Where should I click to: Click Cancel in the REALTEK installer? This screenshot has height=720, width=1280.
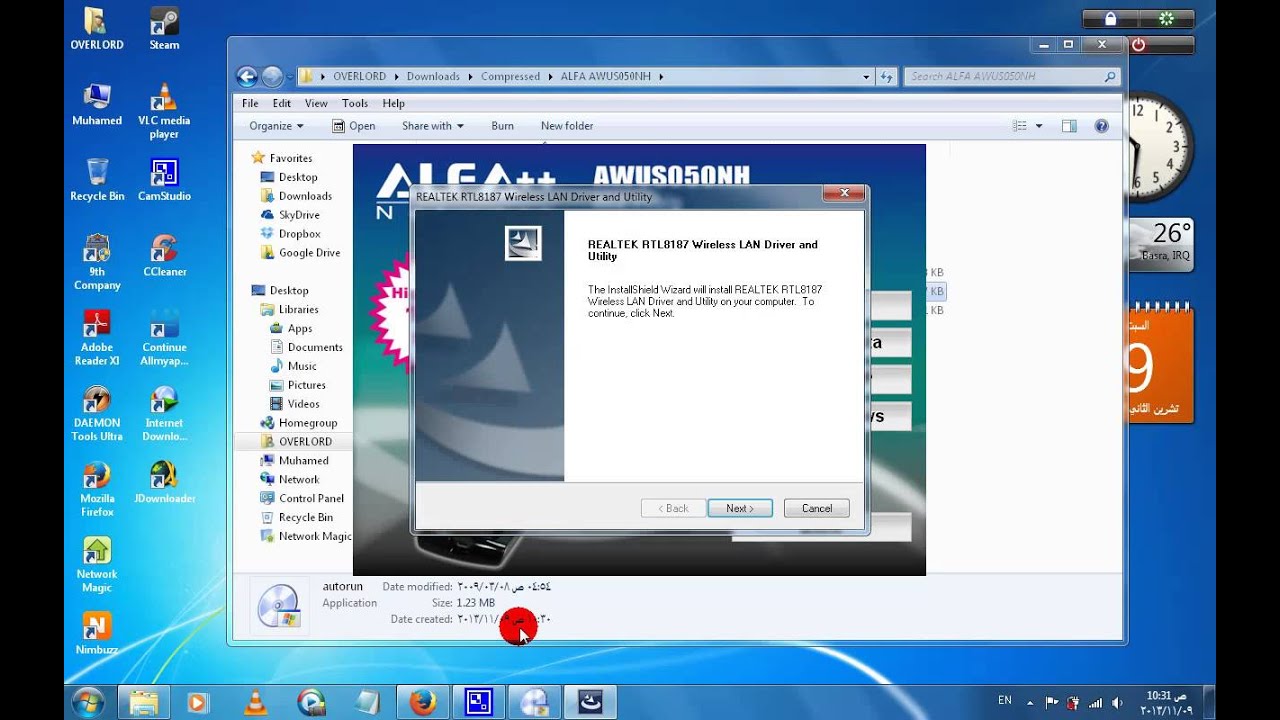817,508
